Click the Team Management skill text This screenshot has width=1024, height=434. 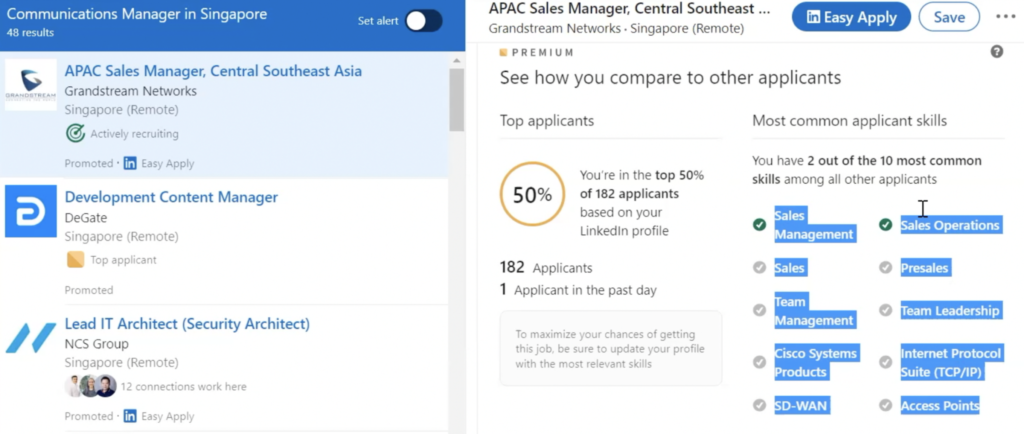(814, 311)
